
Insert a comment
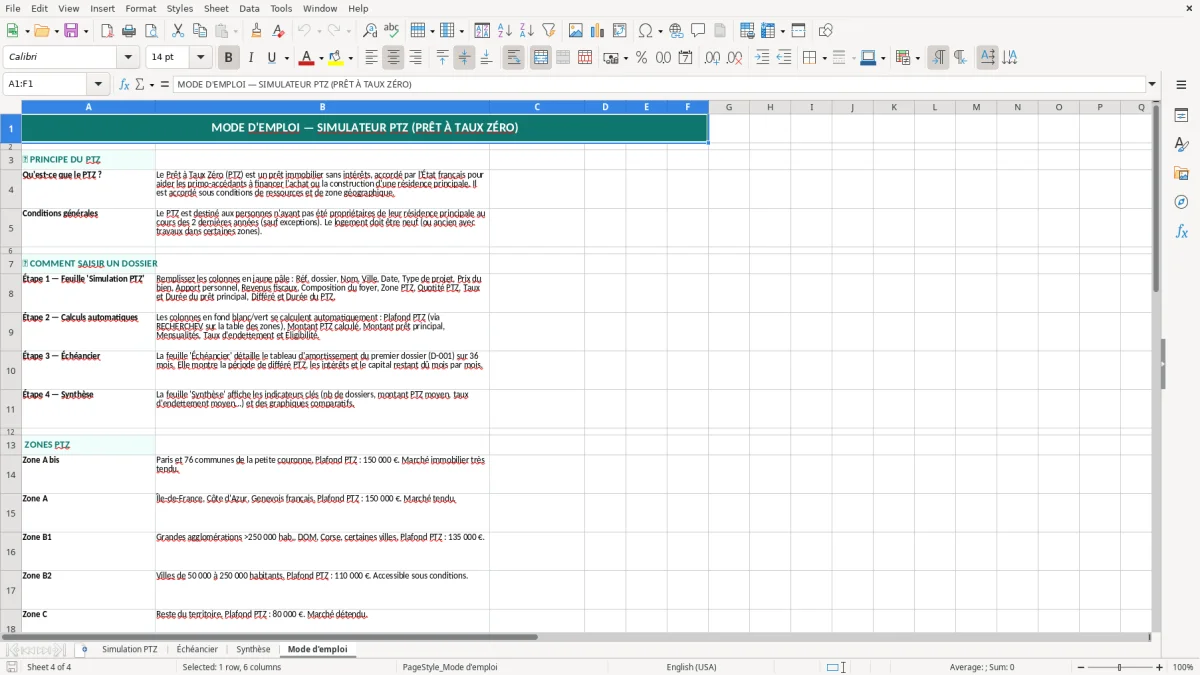[698, 31]
